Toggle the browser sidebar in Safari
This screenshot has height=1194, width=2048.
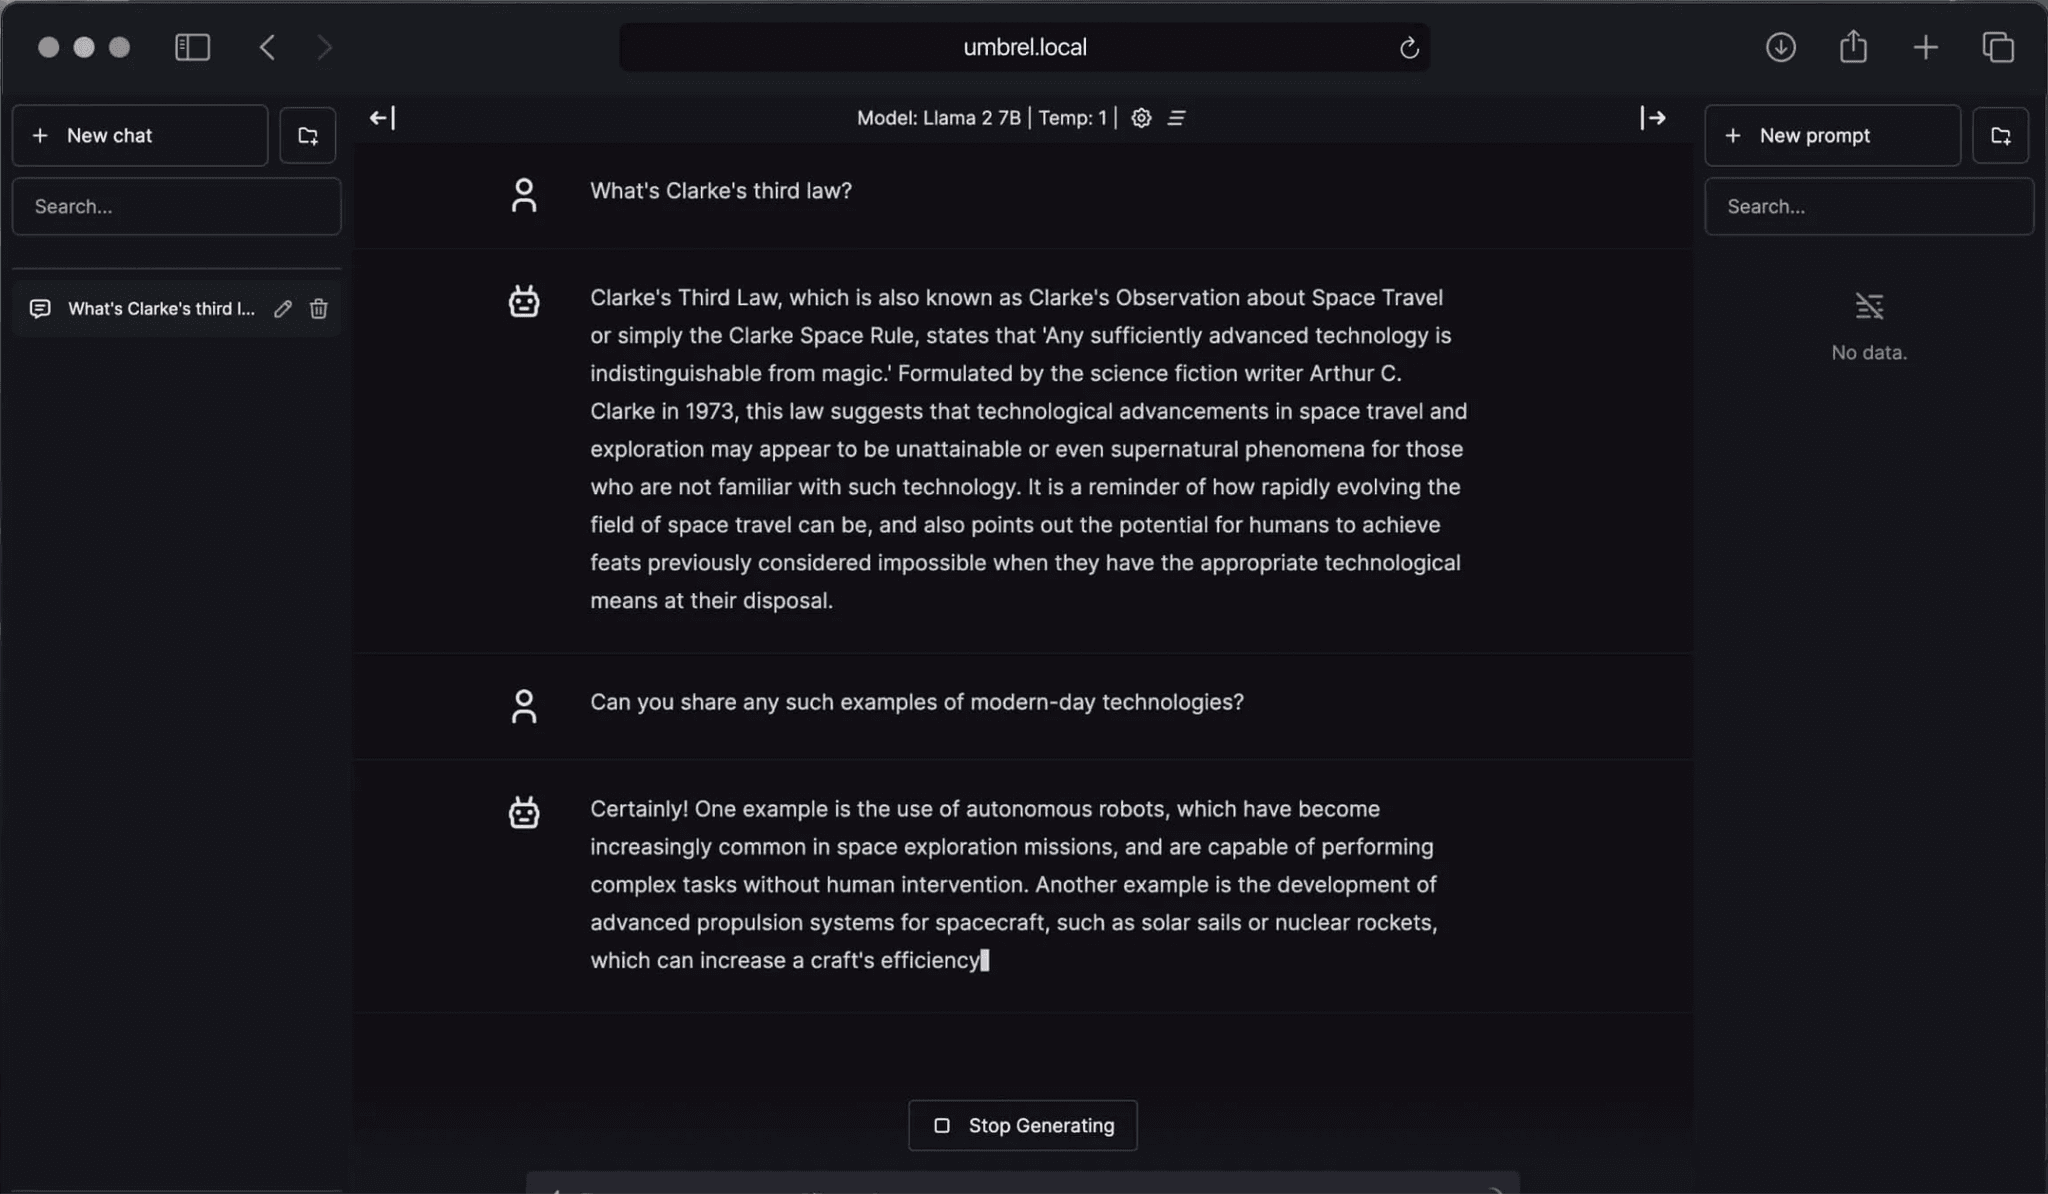point(192,46)
